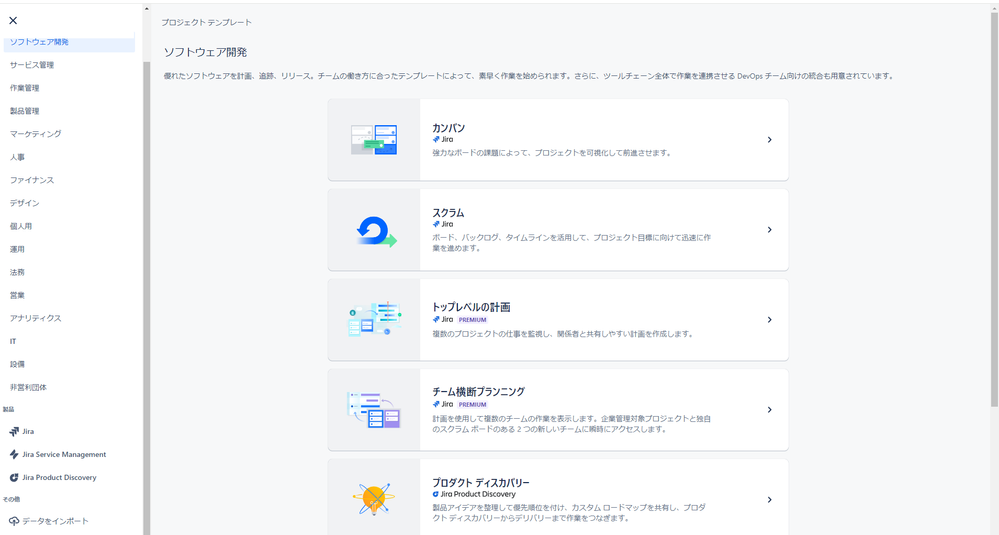
Task: Click PREMIUM badge on トップレベルの計画
Action: (472, 320)
